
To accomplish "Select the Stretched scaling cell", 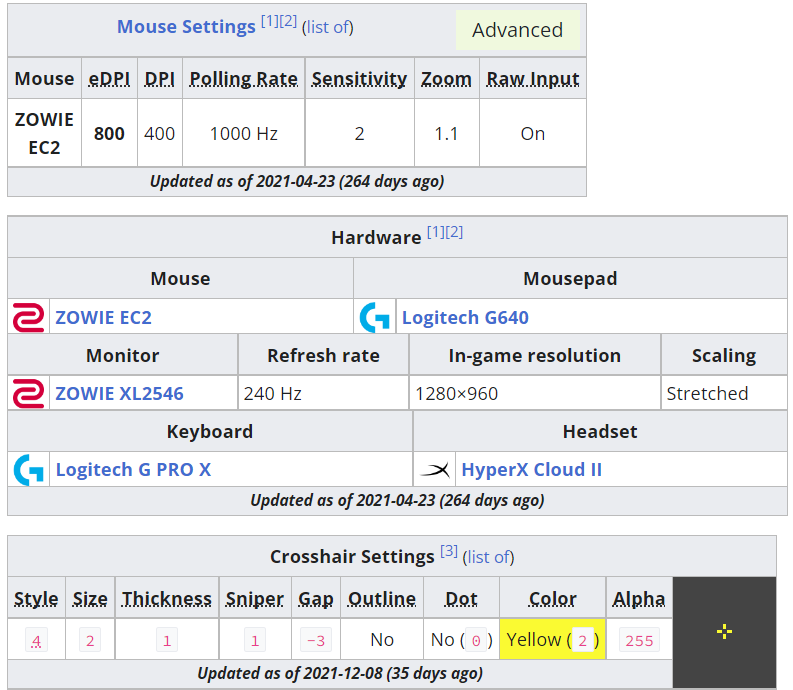I will point(724,393).
